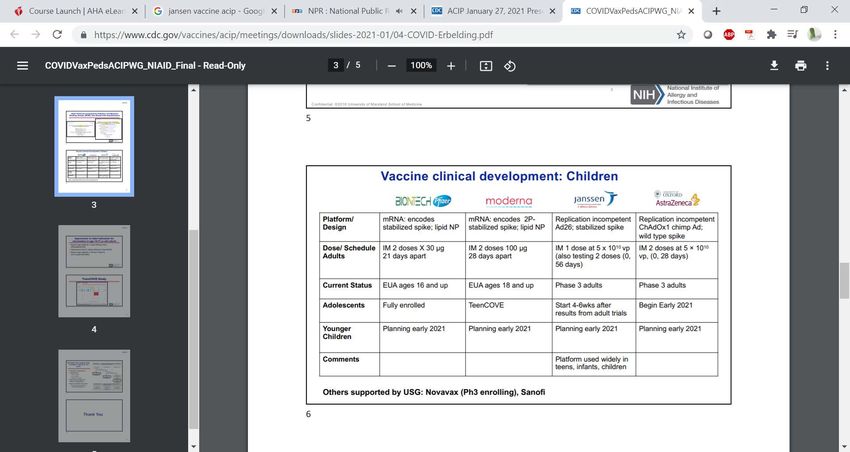Click the slide title Vaccine clinical development: Children

(x=499, y=176)
